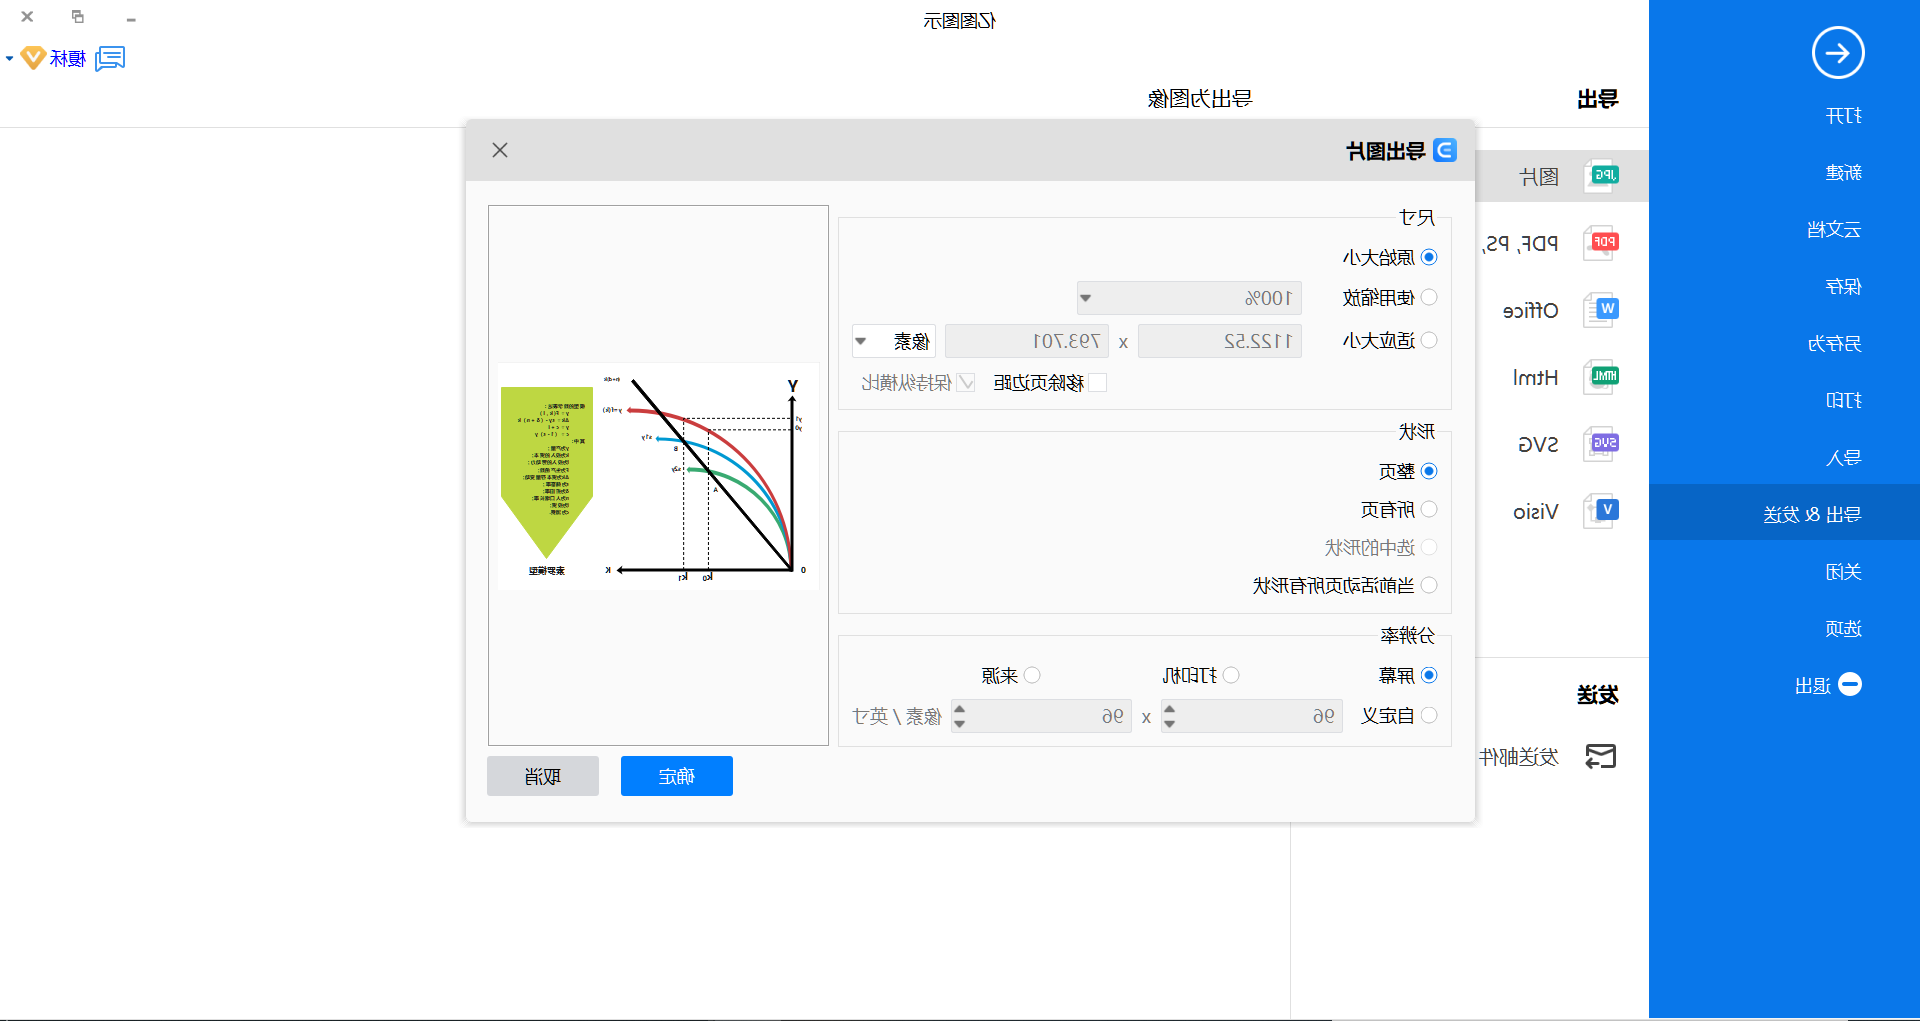Click the height field 793.701

tap(1027, 341)
